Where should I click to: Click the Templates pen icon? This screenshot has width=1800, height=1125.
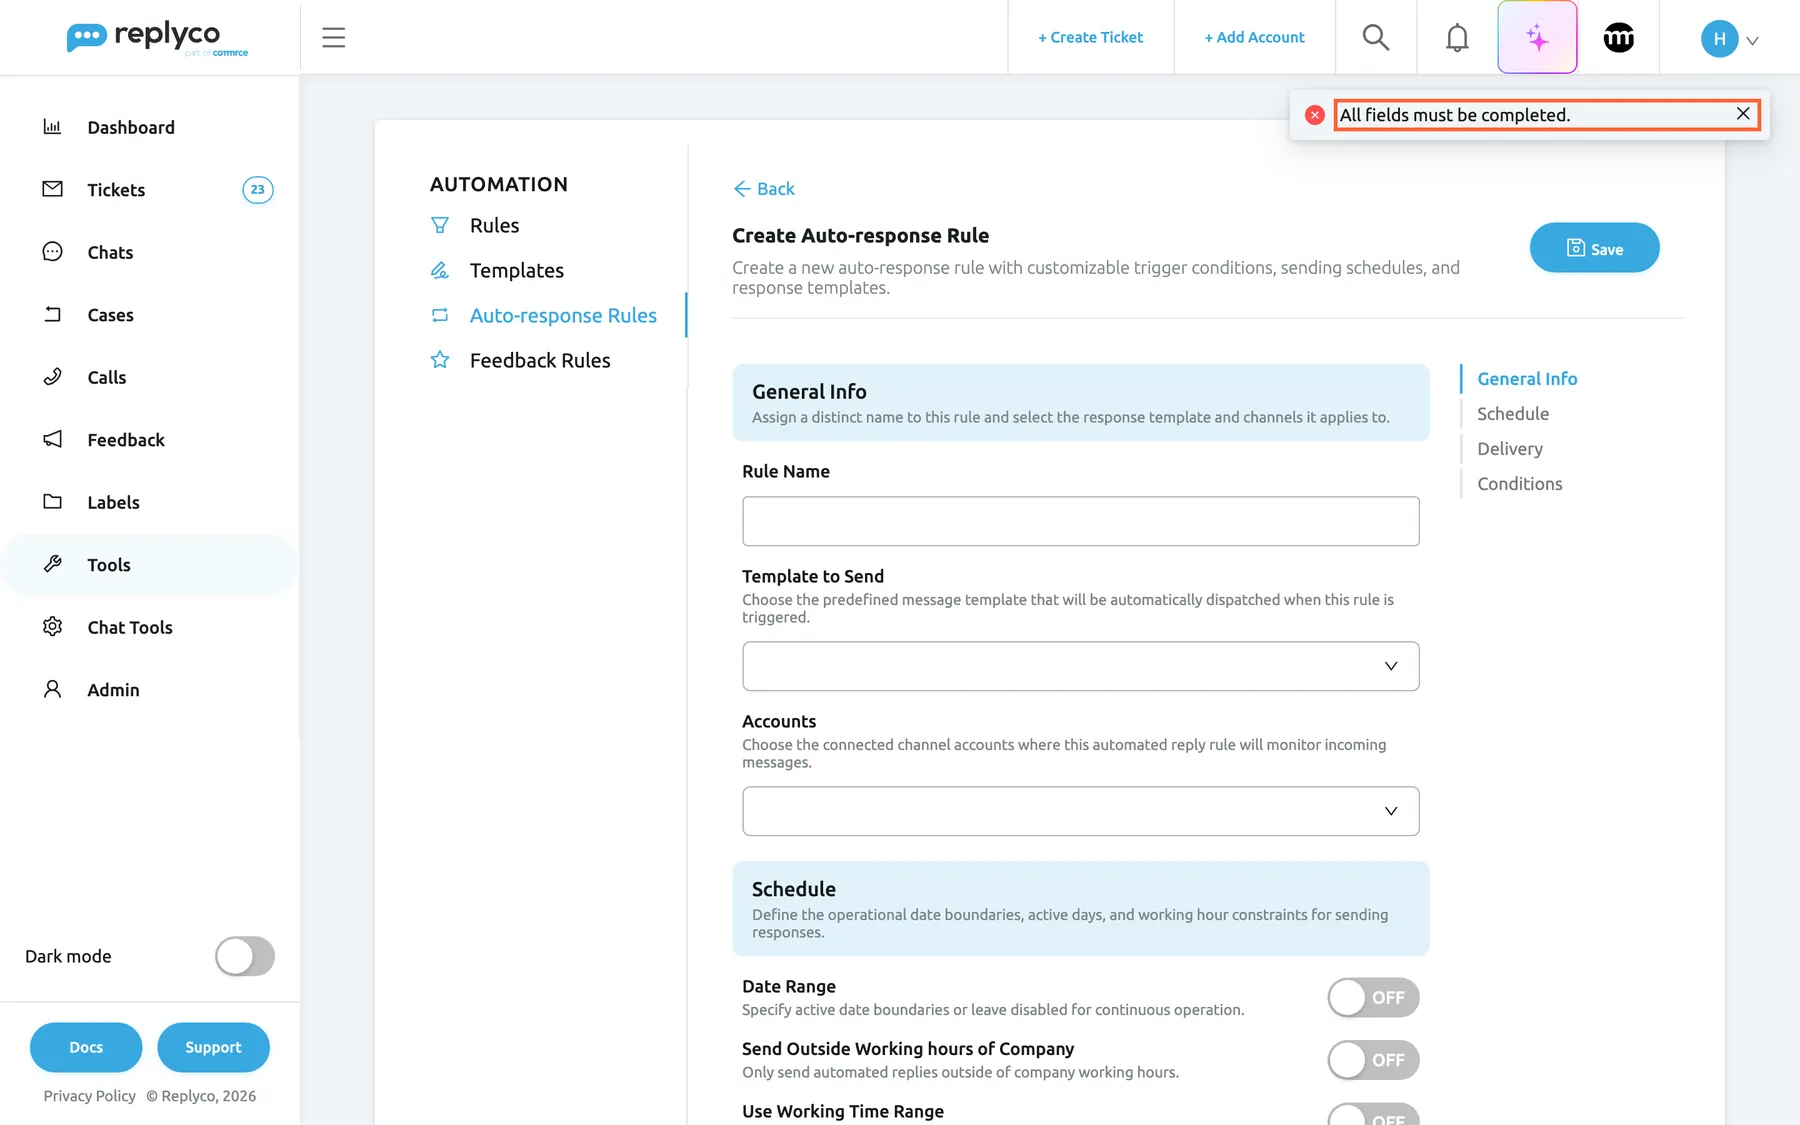pyautogui.click(x=440, y=270)
